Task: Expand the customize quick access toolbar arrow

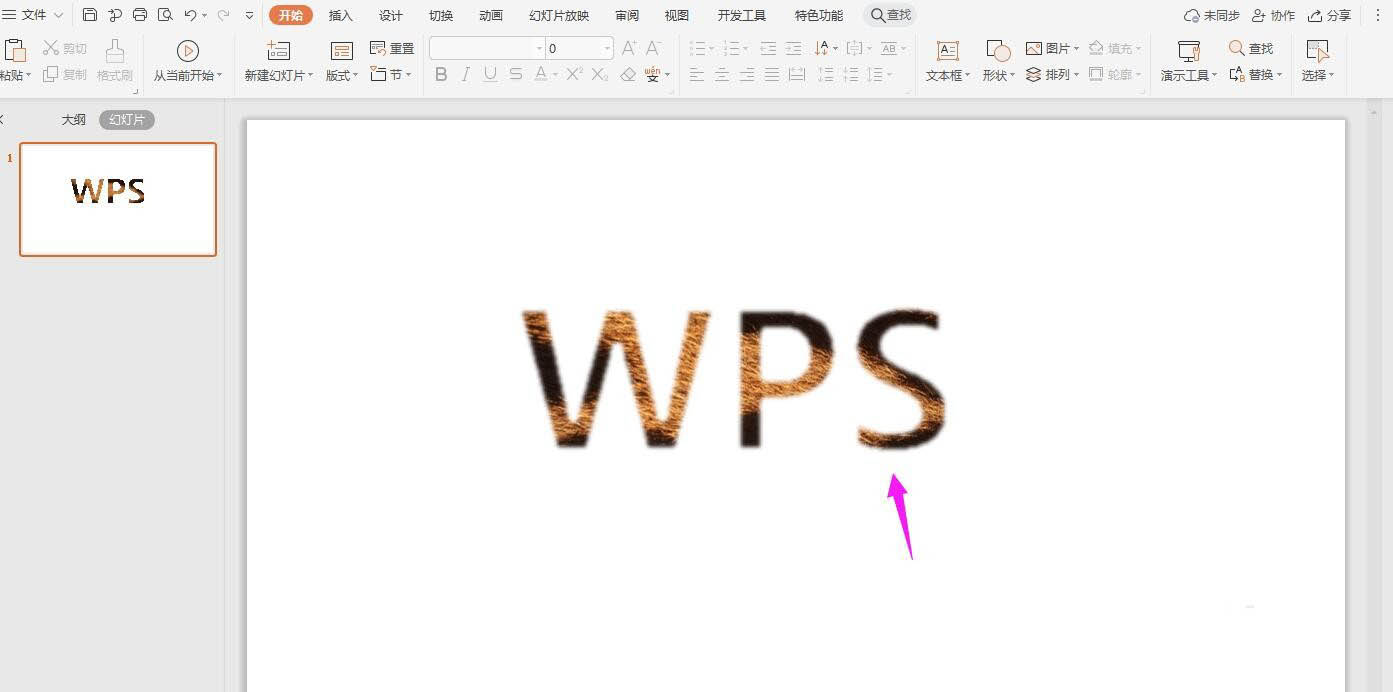Action: 250,16
